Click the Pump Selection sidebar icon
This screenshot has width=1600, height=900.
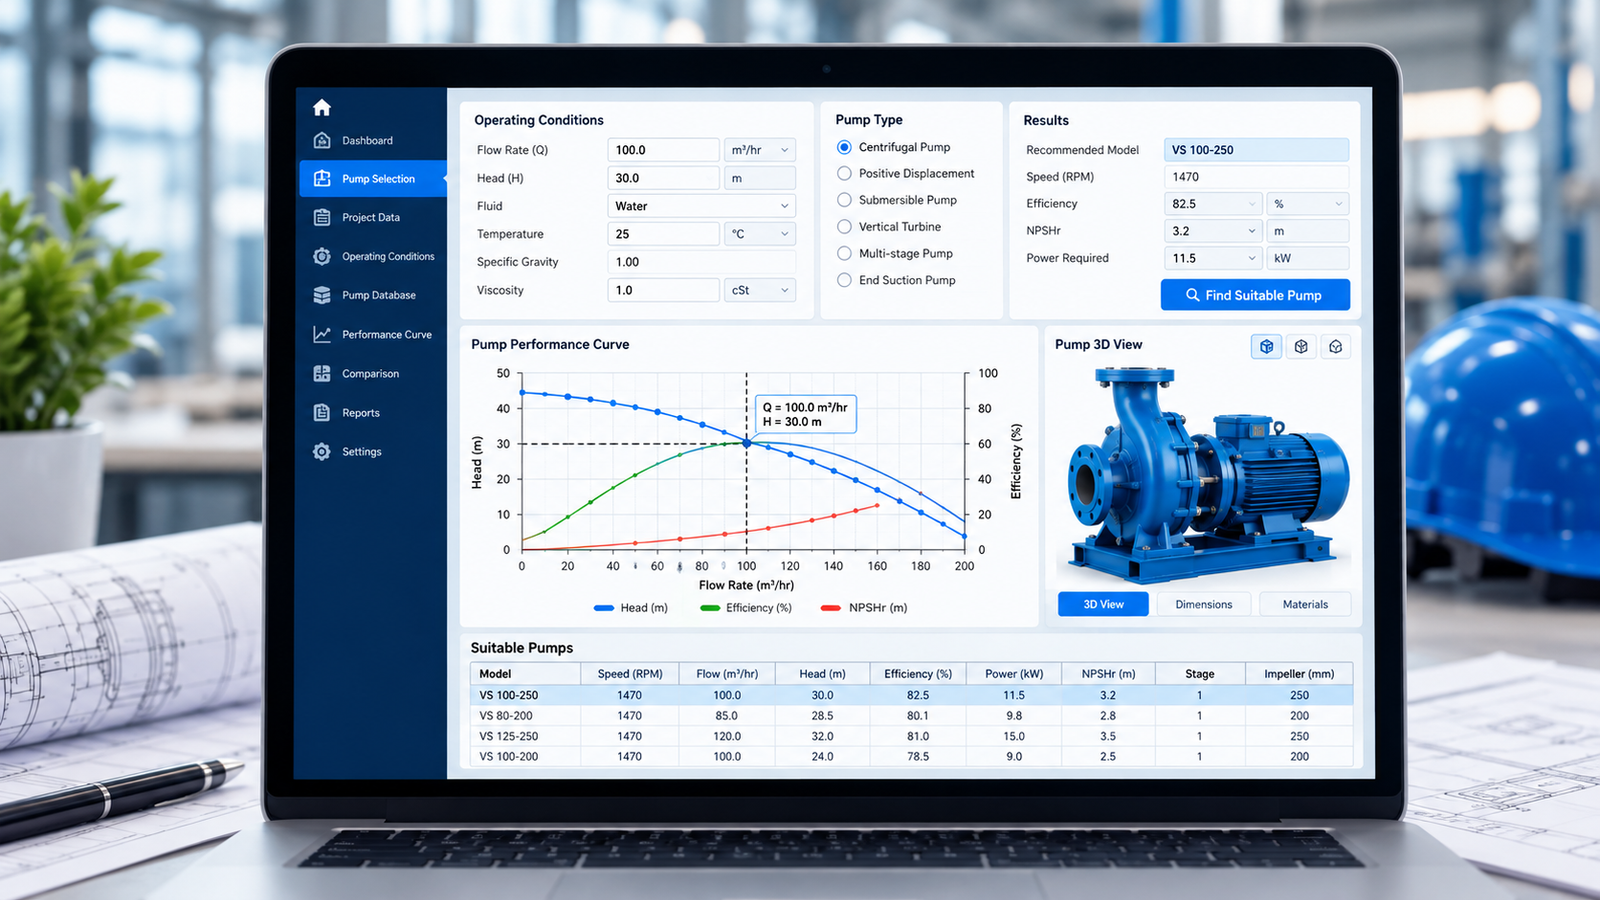[x=322, y=178]
